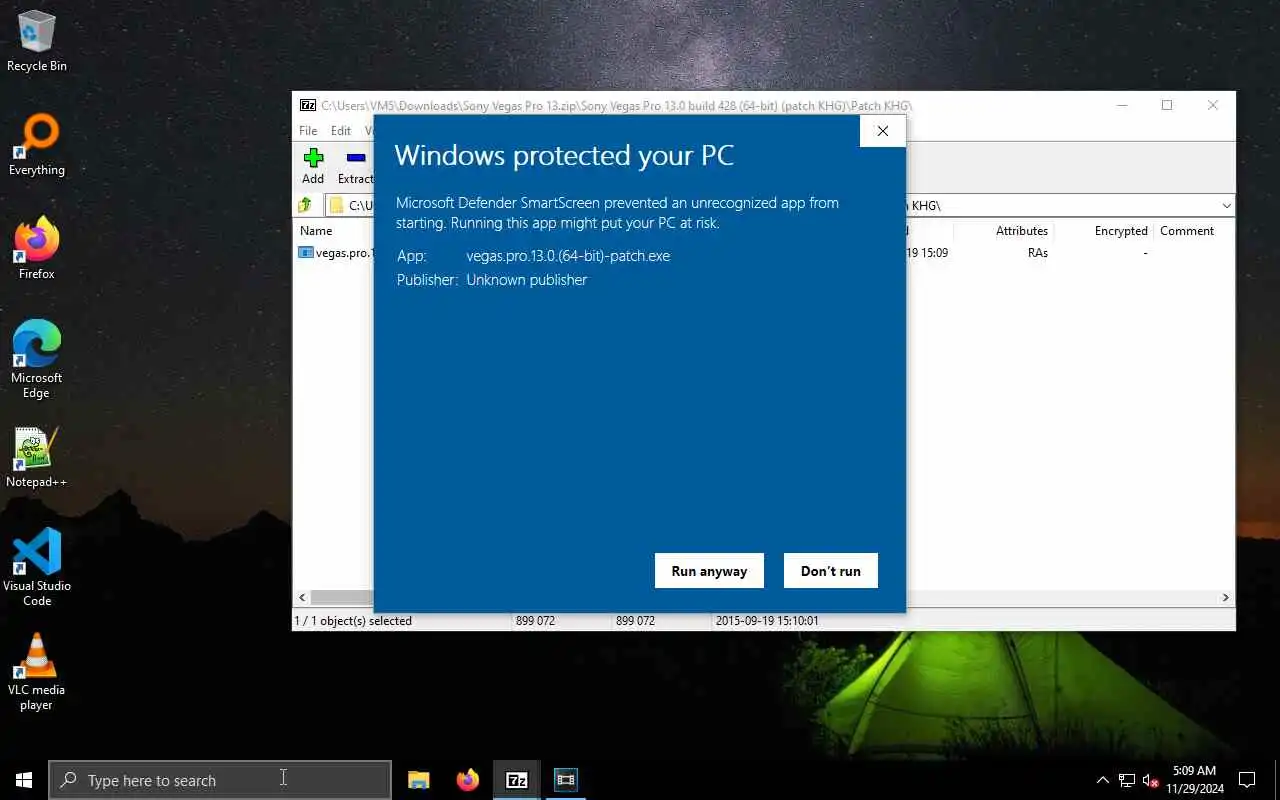
Task: Minimize the 7-Zip window
Action: tap(1122, 105)
